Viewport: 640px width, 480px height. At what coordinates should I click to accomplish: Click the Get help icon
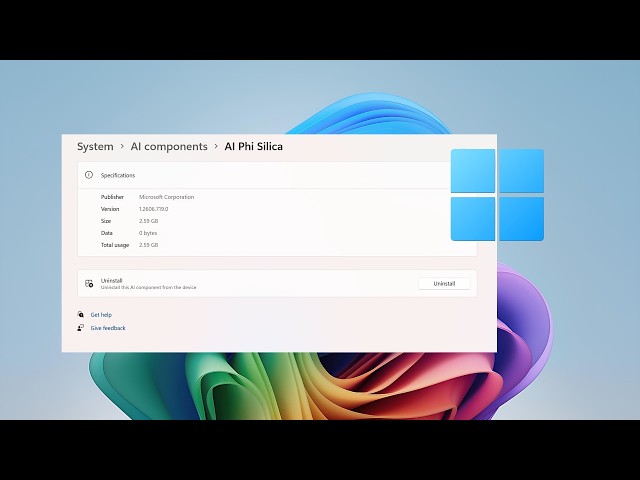pyautogui.click(x=81, y=314)
